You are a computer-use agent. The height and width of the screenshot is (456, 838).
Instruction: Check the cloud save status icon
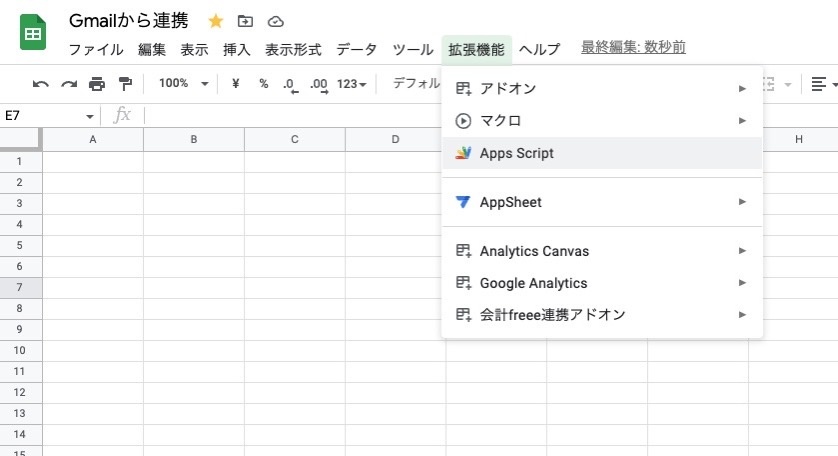pos(275,21)
